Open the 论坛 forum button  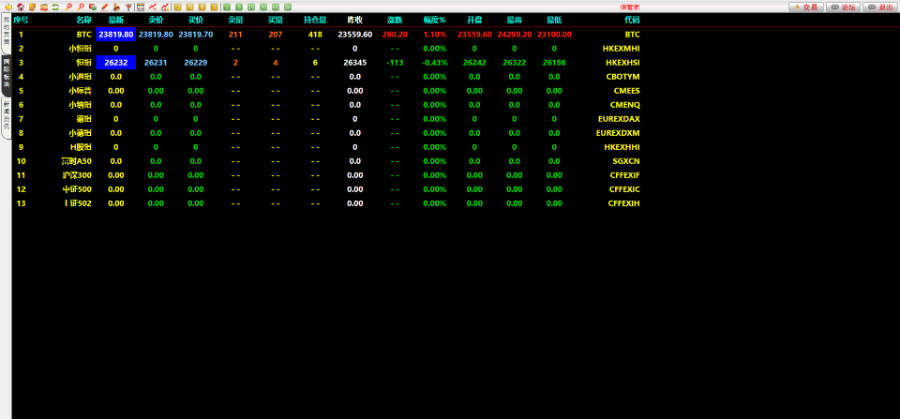coord(843,7)
